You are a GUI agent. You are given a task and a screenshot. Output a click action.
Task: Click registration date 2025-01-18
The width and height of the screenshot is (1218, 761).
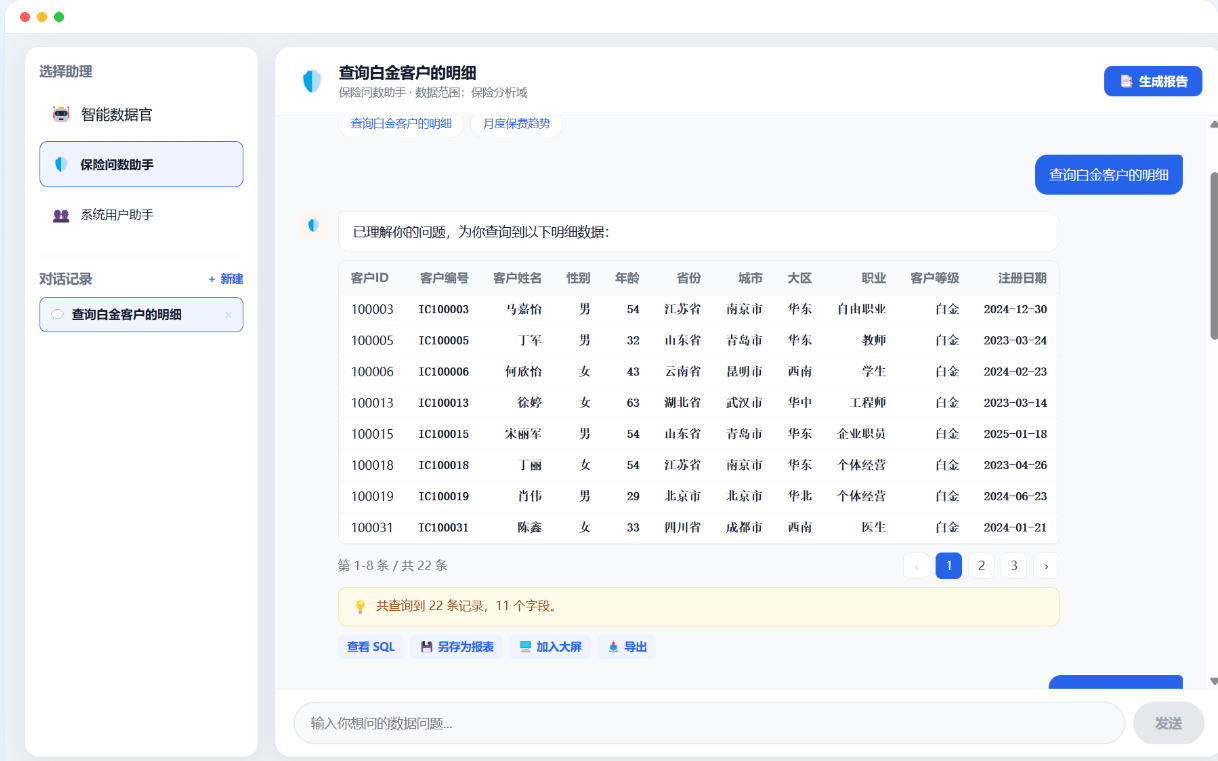tap(1015, 434)
